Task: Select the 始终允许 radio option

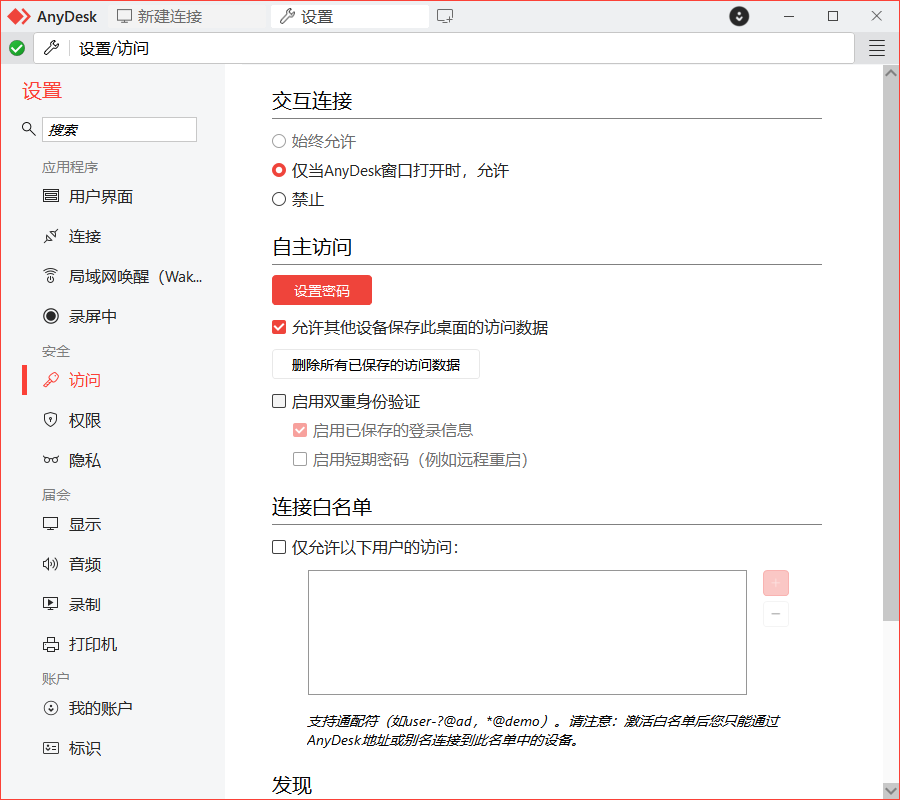Action: (x=278, y=141)
